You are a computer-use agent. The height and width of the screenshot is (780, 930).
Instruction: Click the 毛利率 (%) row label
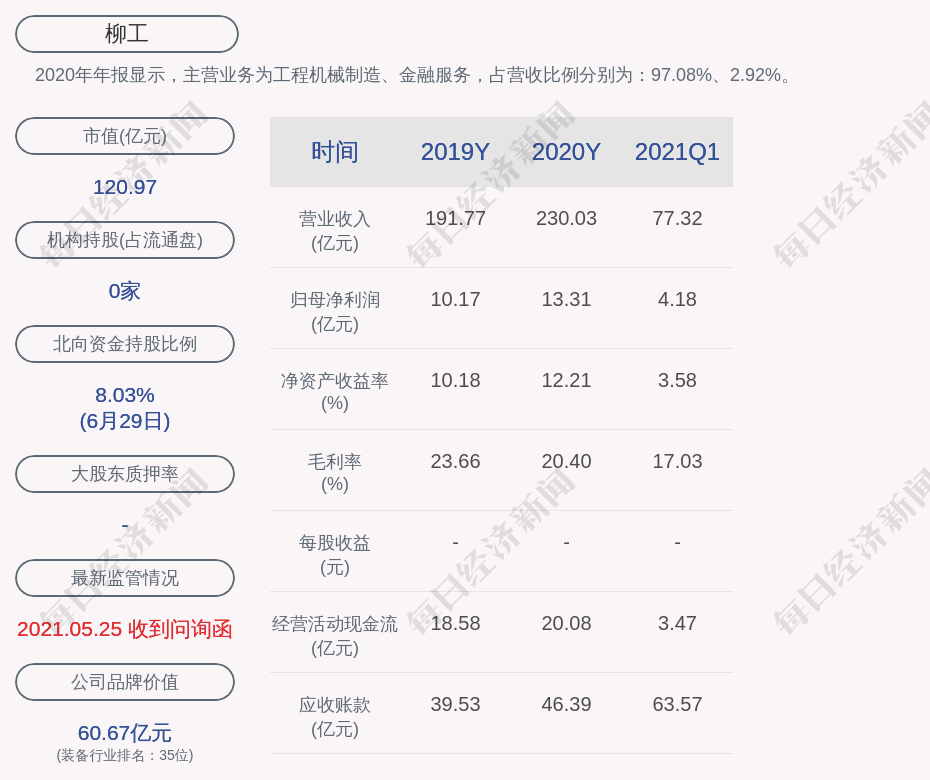coord(335,473)
